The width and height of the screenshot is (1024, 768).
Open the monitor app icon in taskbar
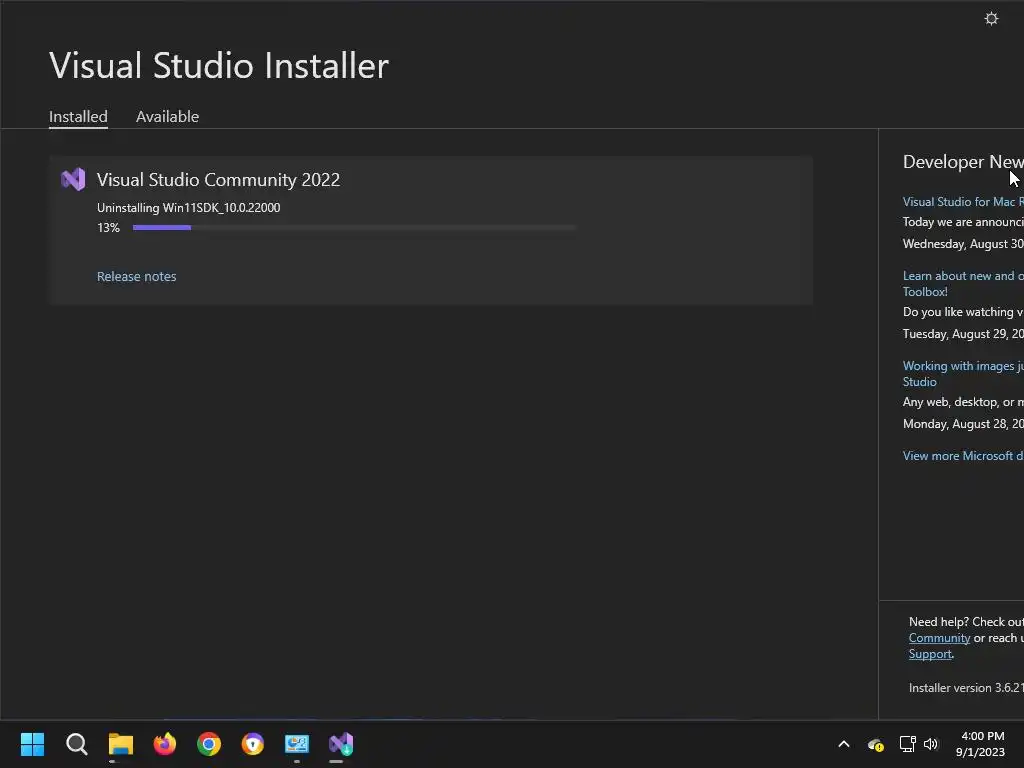(x=296, y=744)
